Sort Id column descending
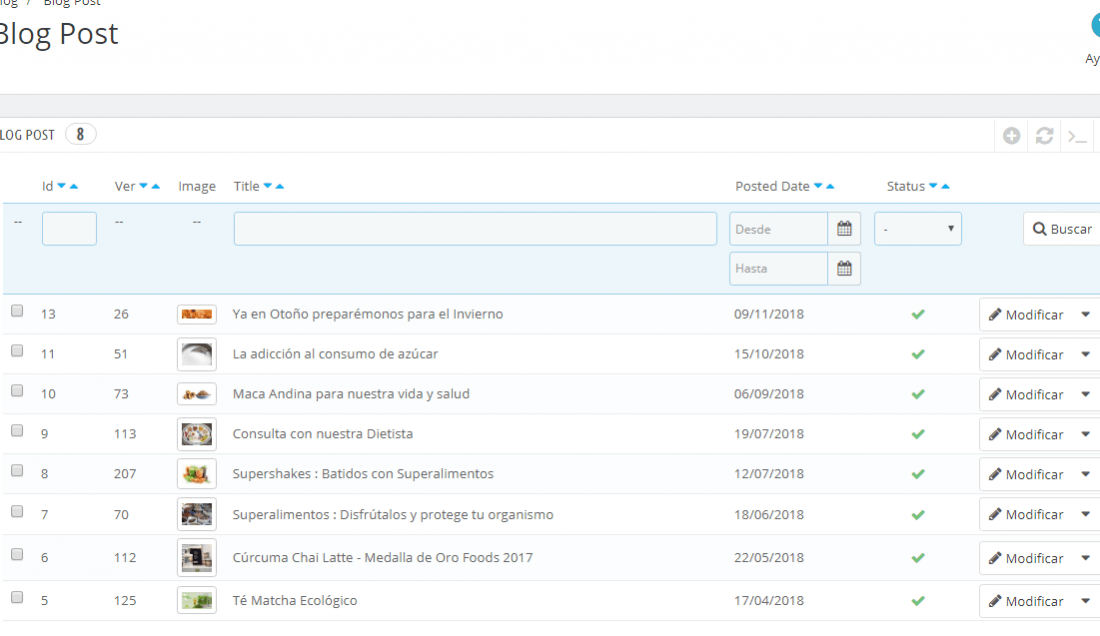Screen dimensions: 1100x636 pyautogui.click(x=62, y=186)
